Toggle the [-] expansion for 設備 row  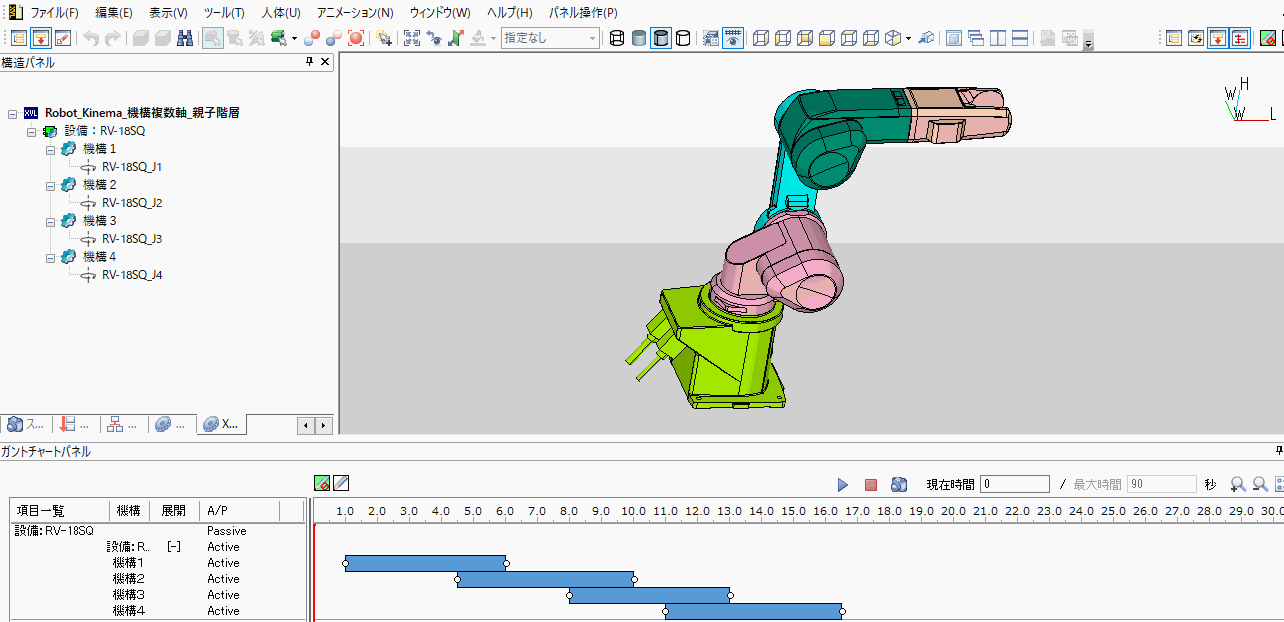173,547
